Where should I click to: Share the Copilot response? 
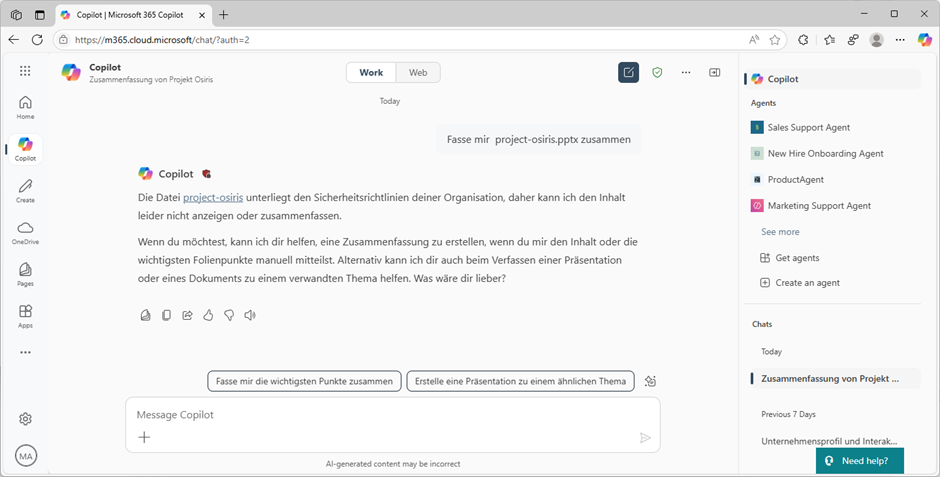pyautogui.click(x=188, y=315)
